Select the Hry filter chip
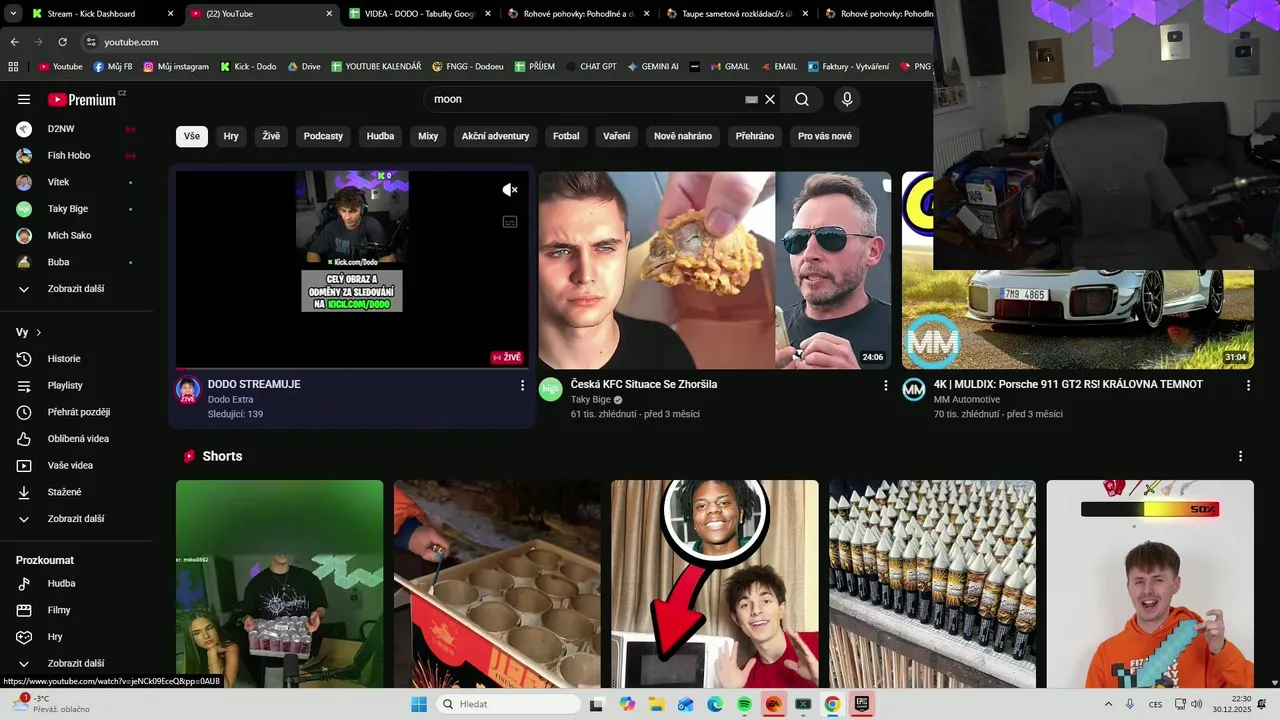This screenshot has width=1280, height=720. tap(231, 136)
